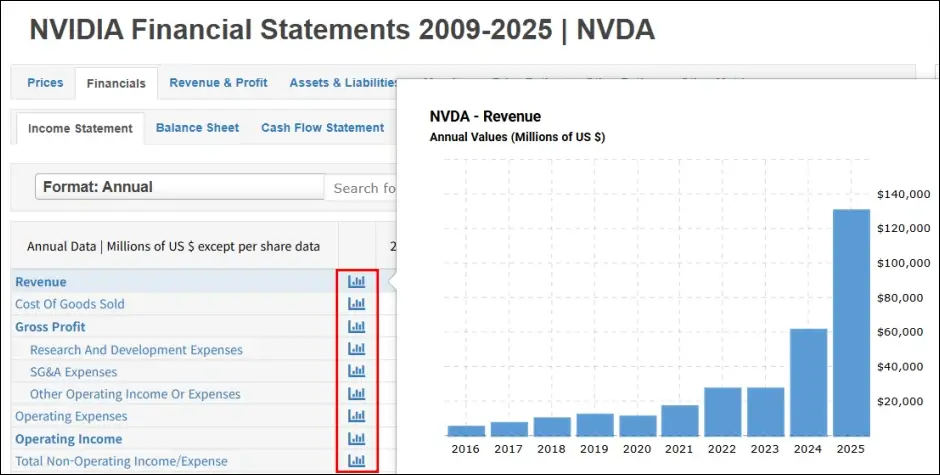Open the chart icon for Revenue row
The height and width of the screenshot is (475, 940).
357,281
